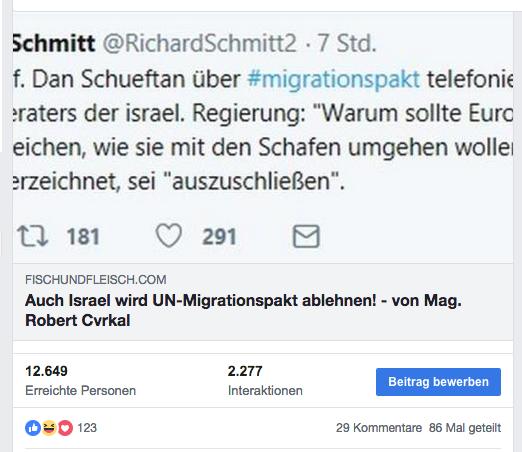Click the 7 Std. timestamp

coord(346,43)
